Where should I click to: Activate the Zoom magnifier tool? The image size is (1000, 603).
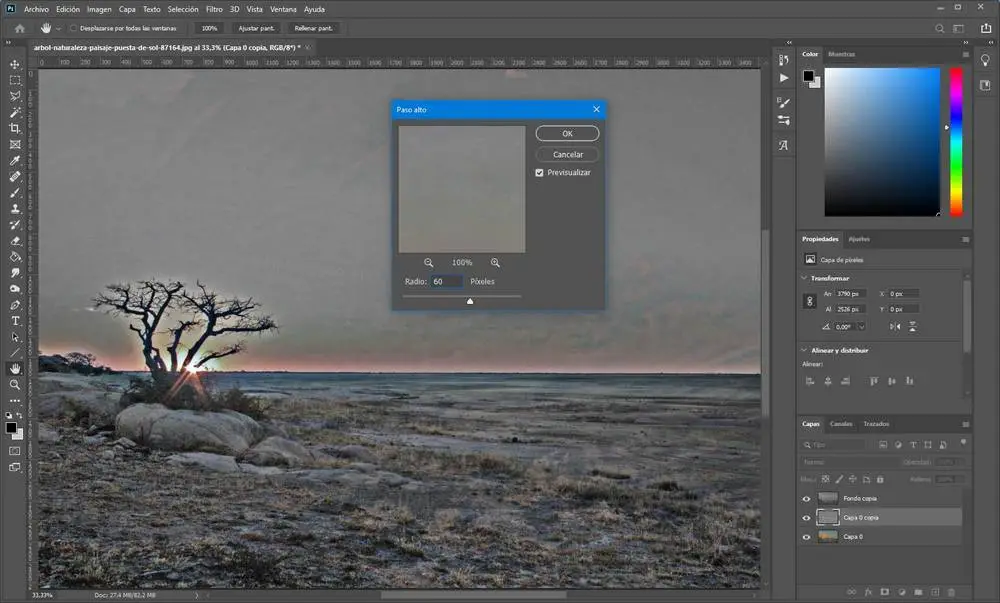[15, 384]
